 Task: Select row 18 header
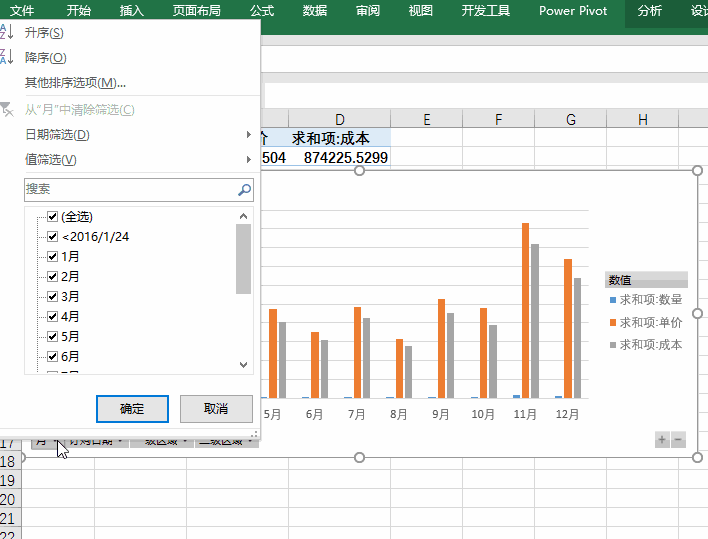pyautogui.click(x=10, y=461)
